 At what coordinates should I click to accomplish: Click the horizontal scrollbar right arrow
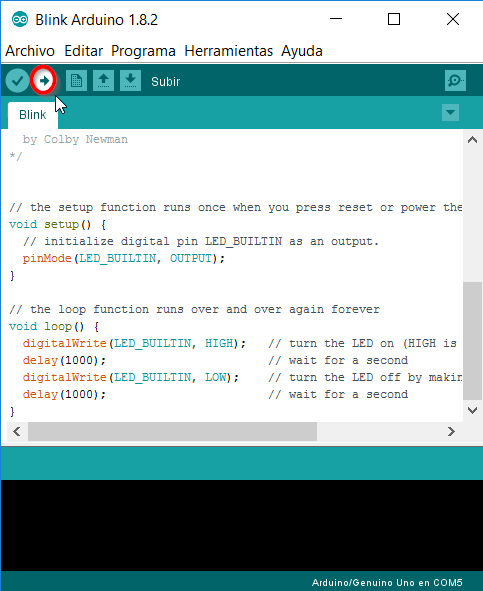coord(451,432)
